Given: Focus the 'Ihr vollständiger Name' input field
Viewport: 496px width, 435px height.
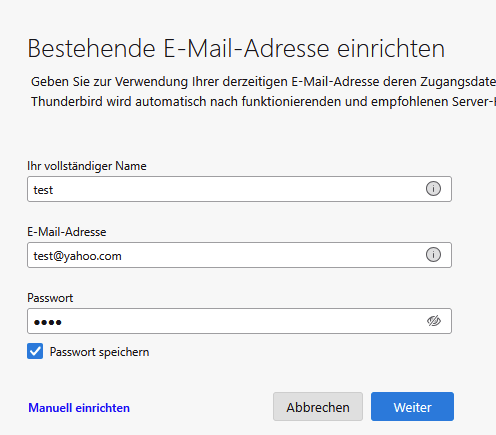Looking at the screenshot, I should click(x=239, y=189).
